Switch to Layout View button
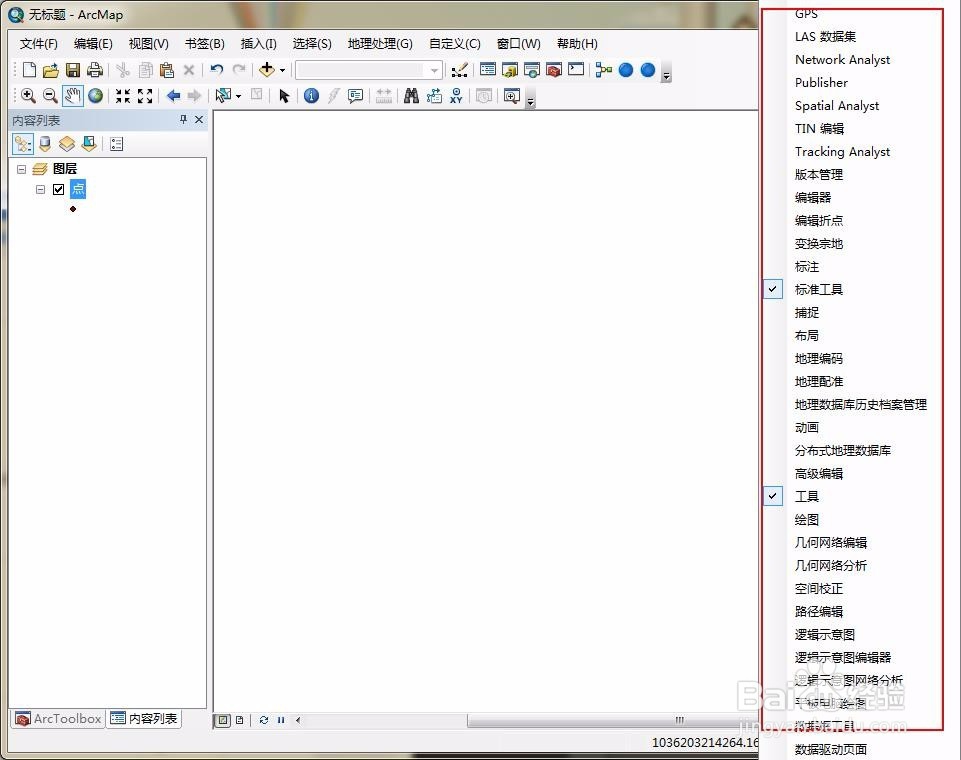961x760 pixels. point(240,720)
